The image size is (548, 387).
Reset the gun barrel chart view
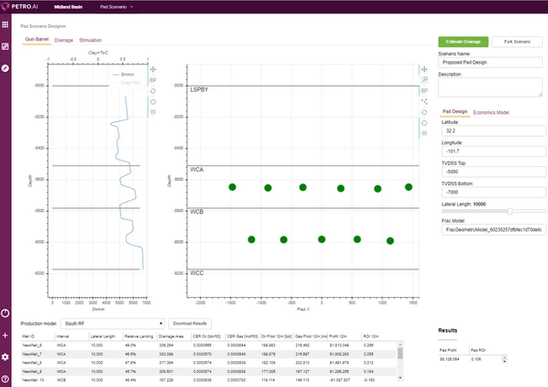pyautogui.click(x=424, y=112)
